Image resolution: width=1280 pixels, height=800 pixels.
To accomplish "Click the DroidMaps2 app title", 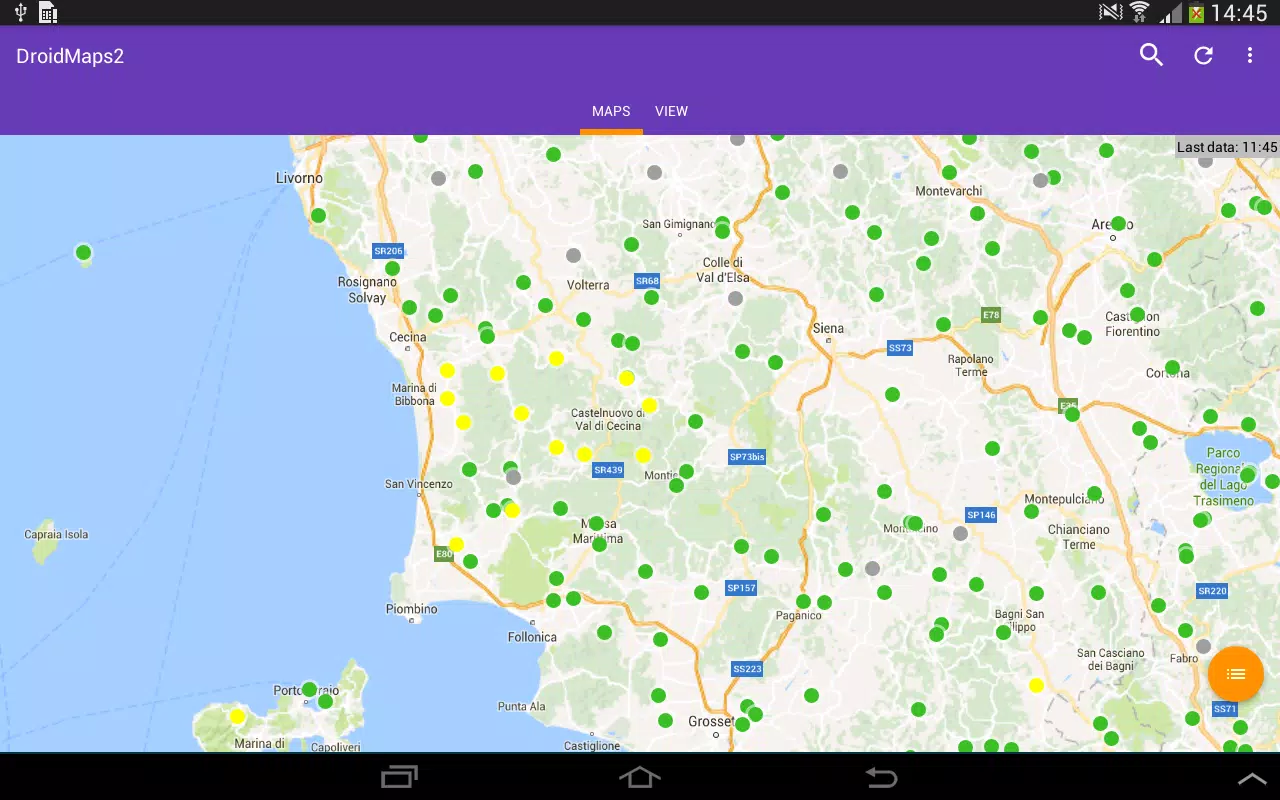I will coord(70,56).
